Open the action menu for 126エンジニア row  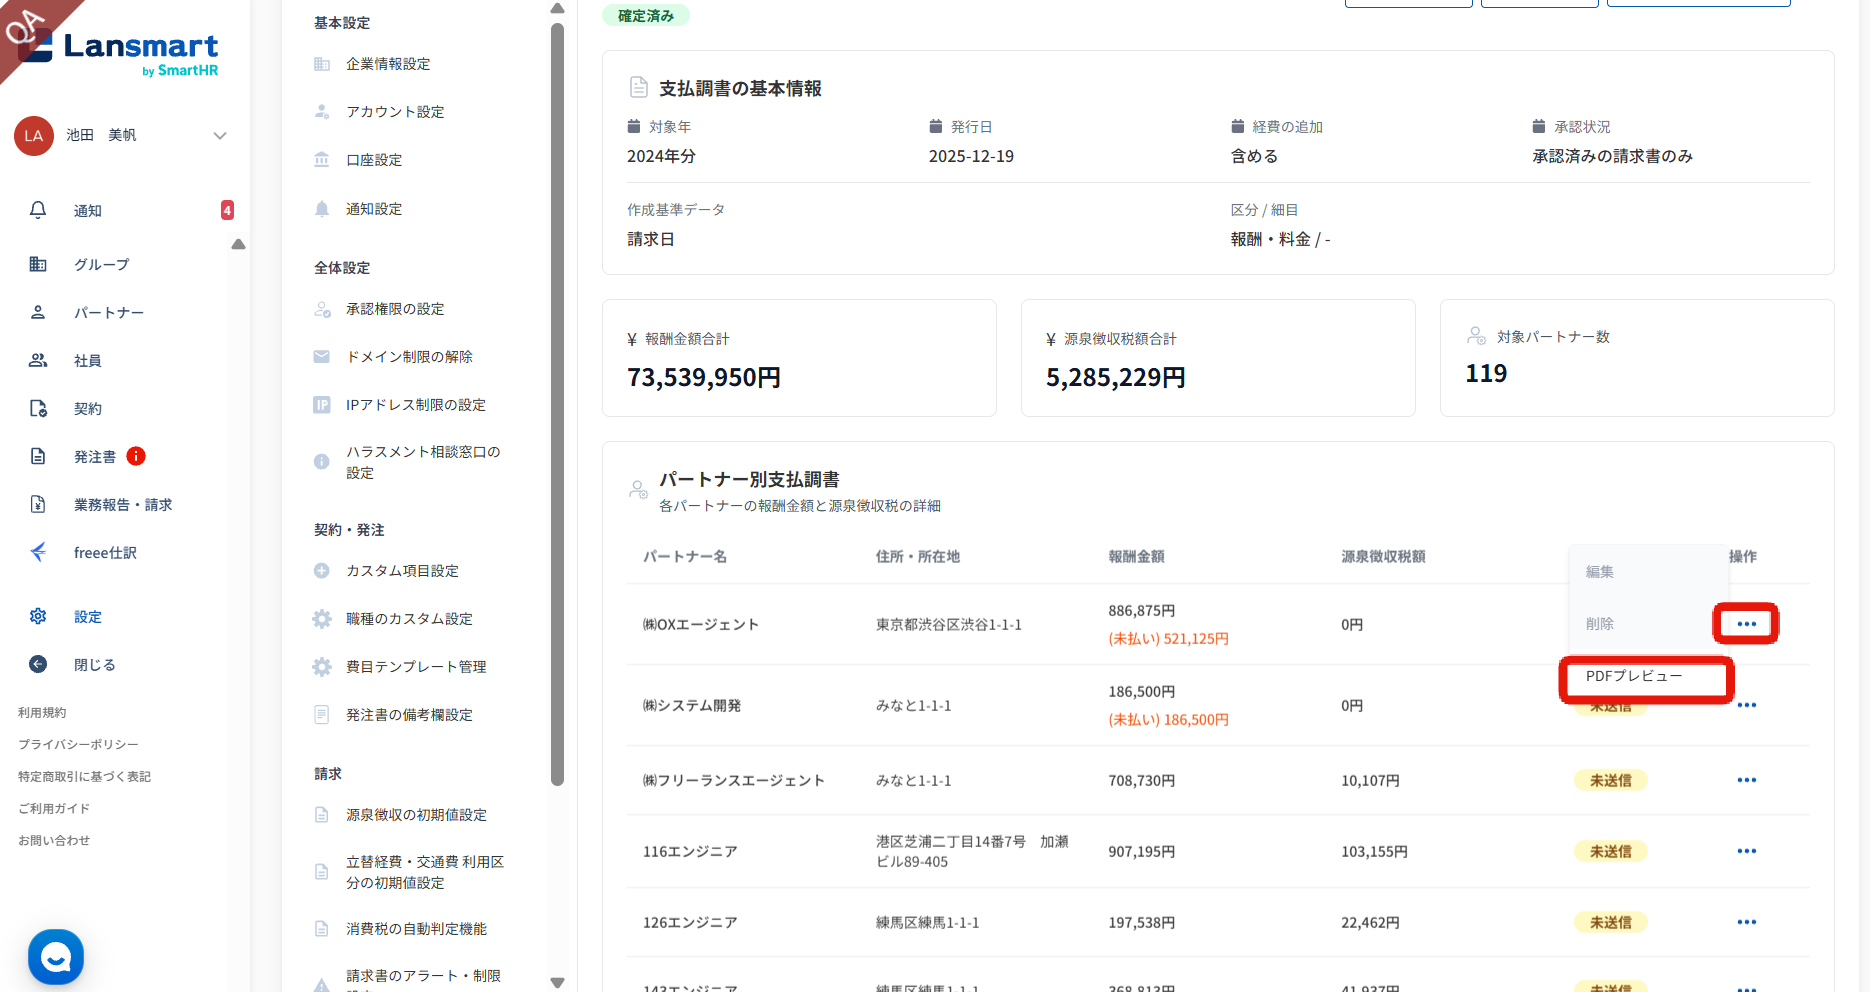click(1747, 922)
